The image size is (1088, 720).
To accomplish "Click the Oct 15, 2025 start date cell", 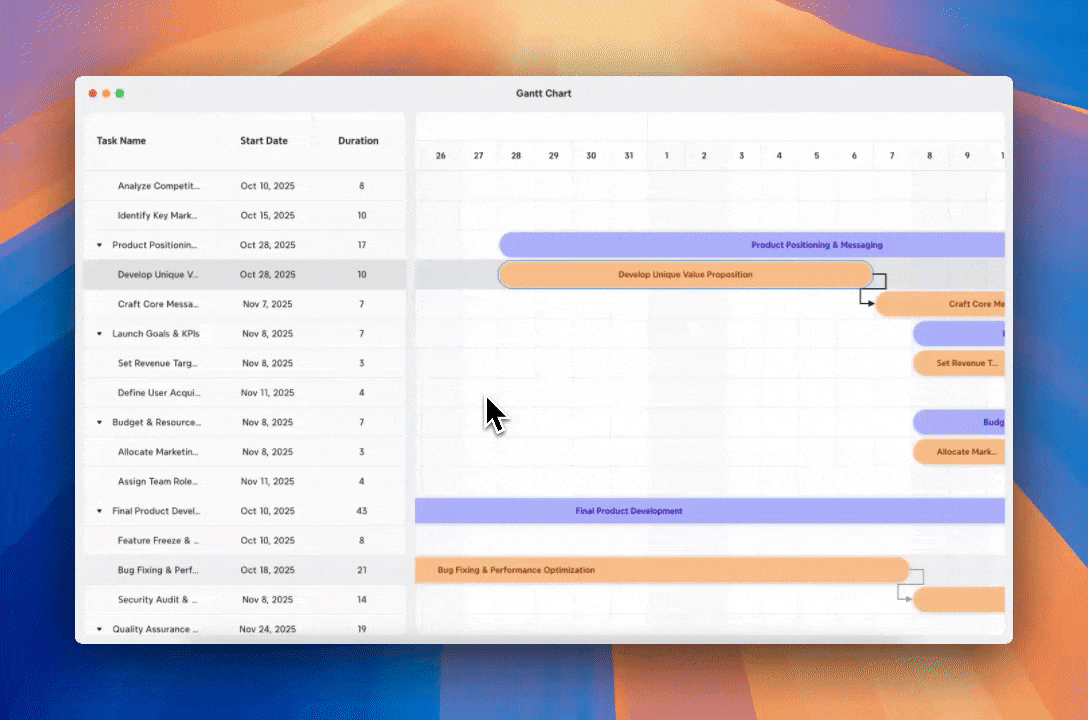I will (x=268, y=216).
